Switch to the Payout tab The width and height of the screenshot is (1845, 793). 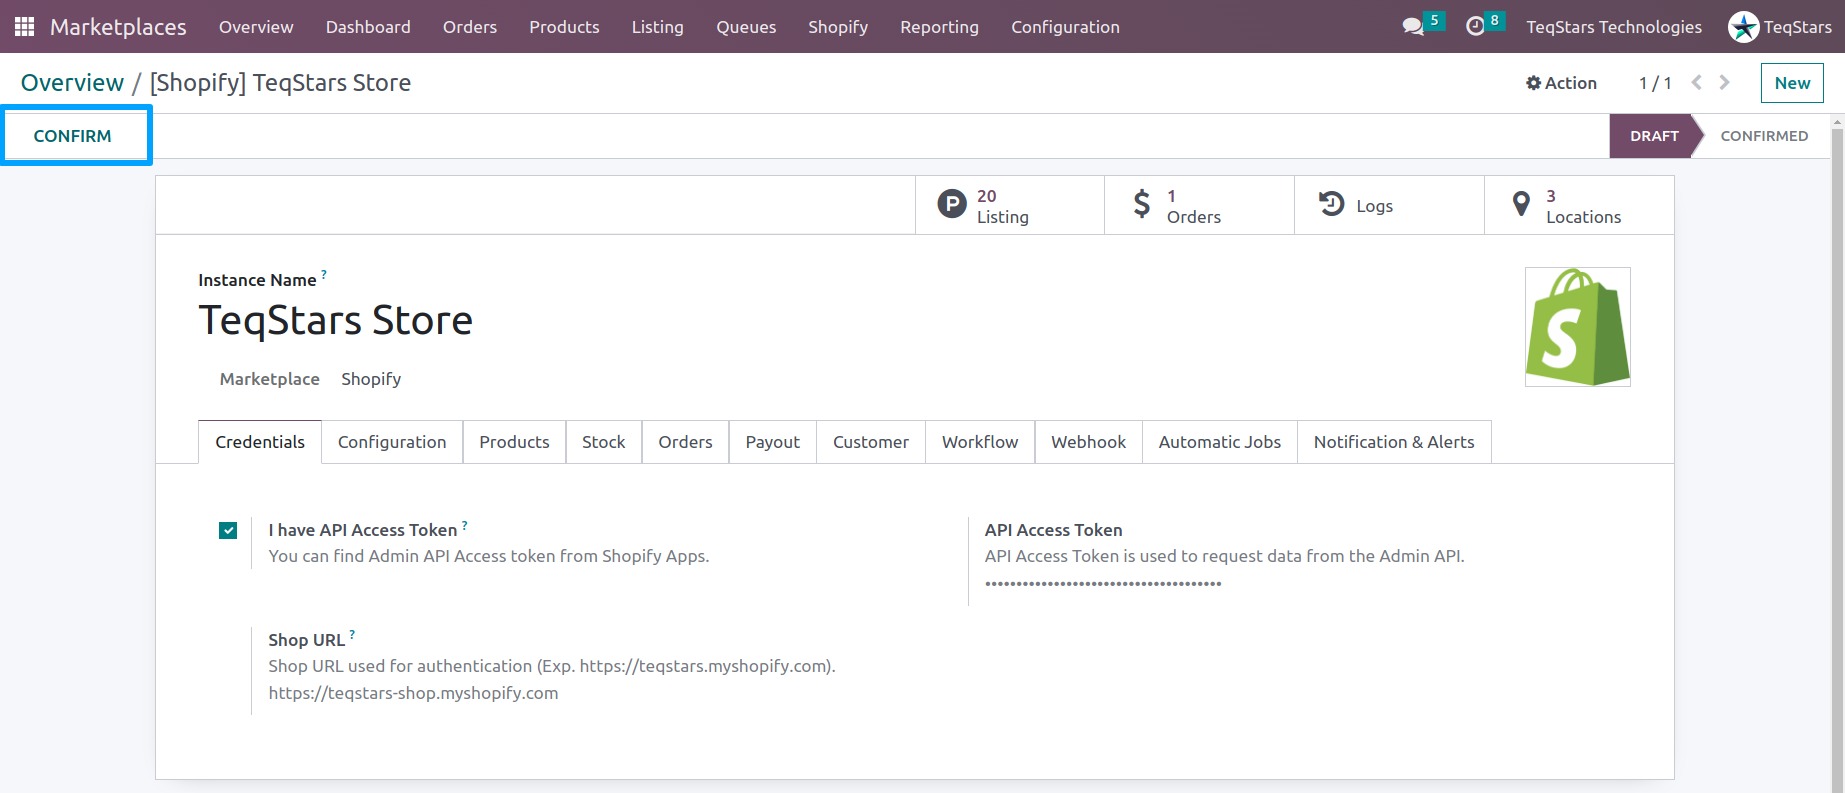[773, 442]
